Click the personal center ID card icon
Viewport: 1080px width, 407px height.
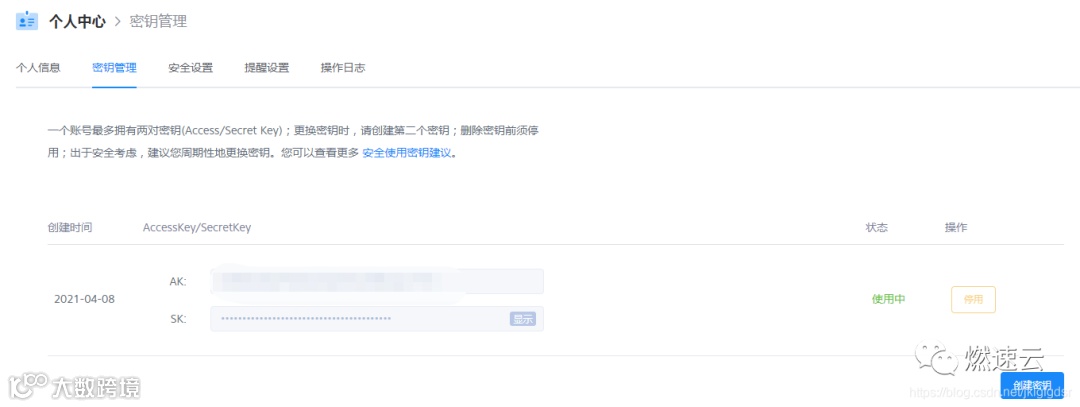(x=27, y=21)
